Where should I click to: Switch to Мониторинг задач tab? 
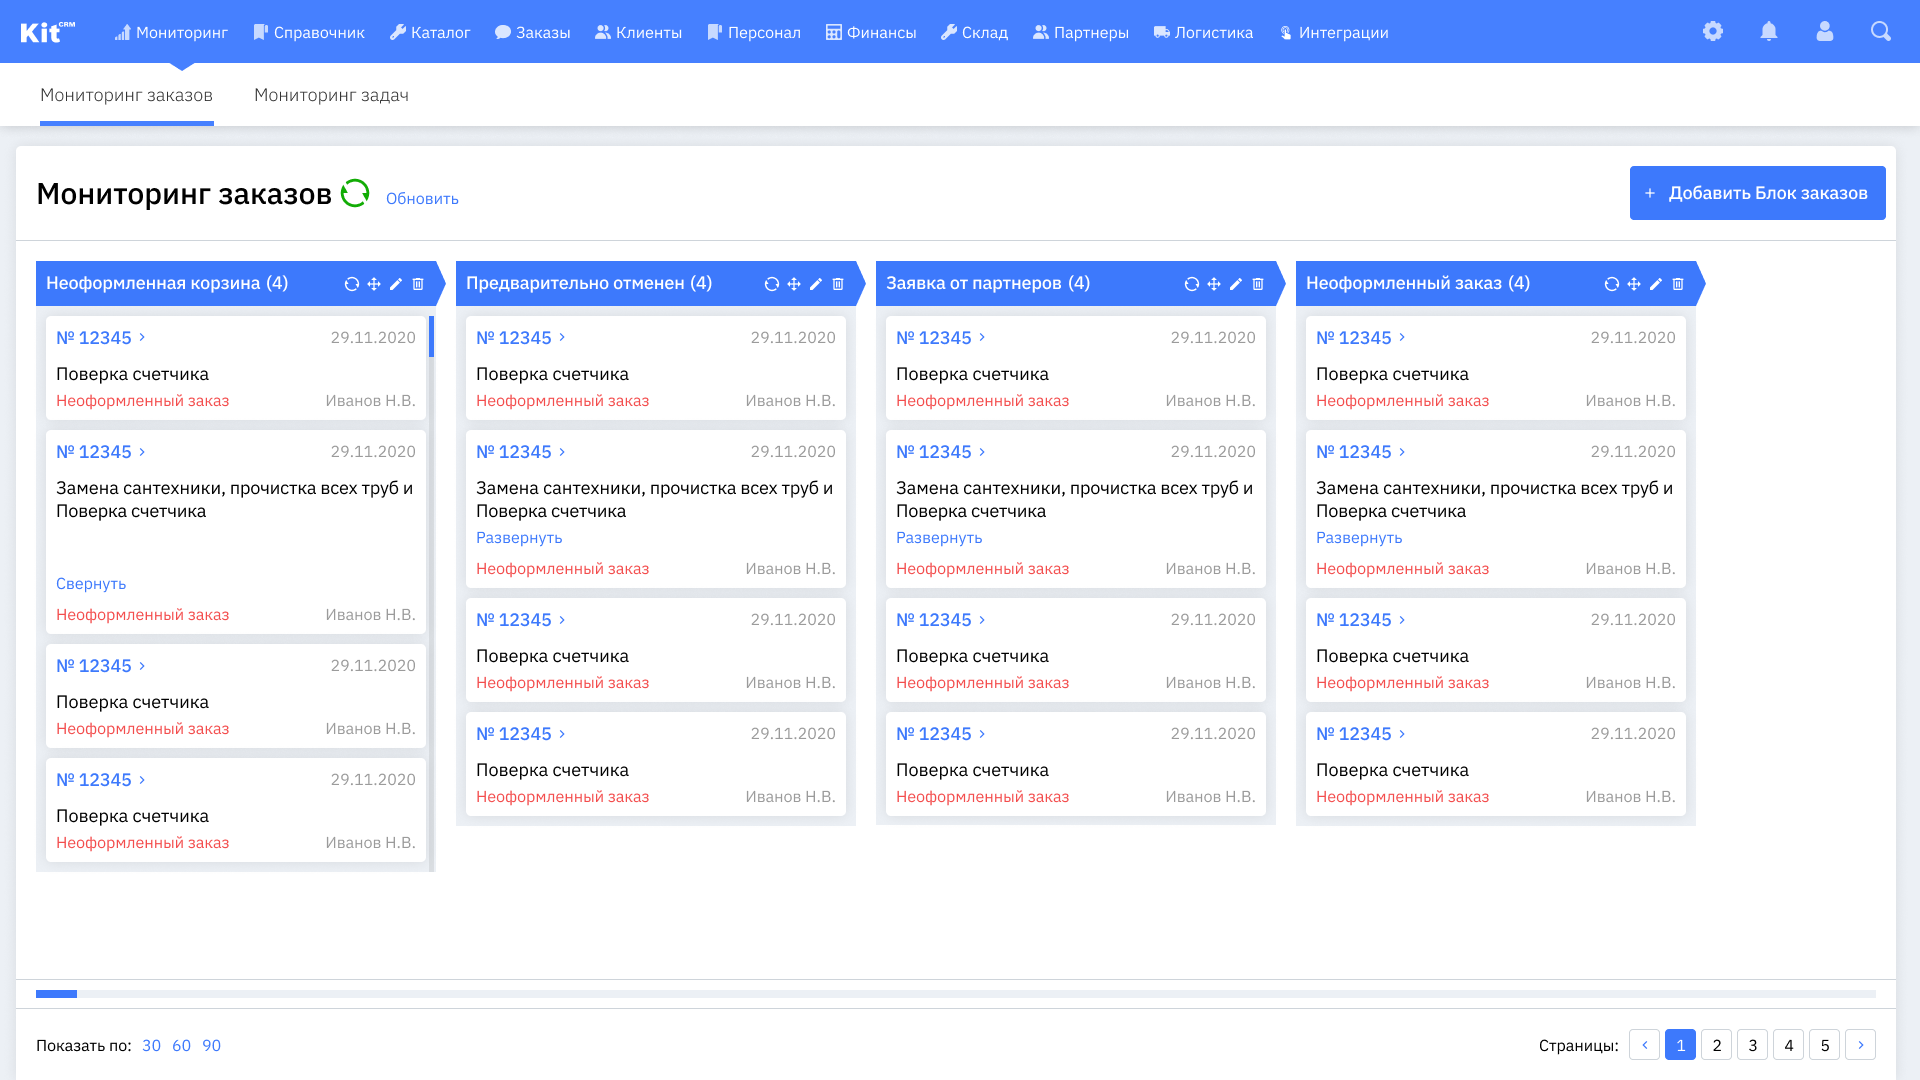(331, 95)
